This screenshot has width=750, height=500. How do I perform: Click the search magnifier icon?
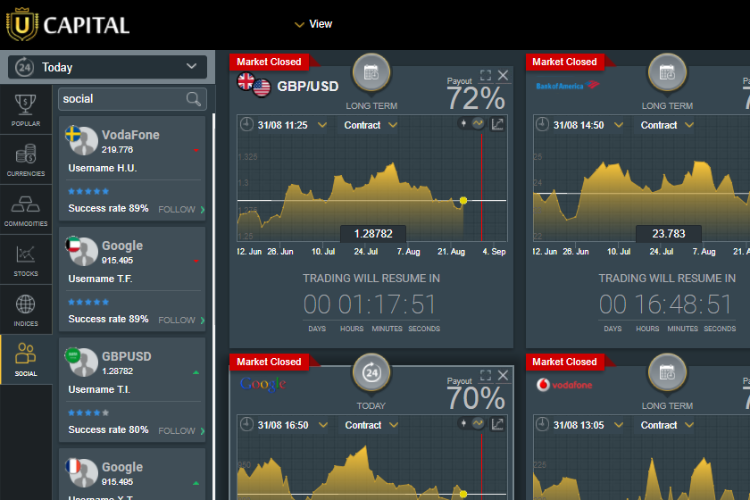193,99
